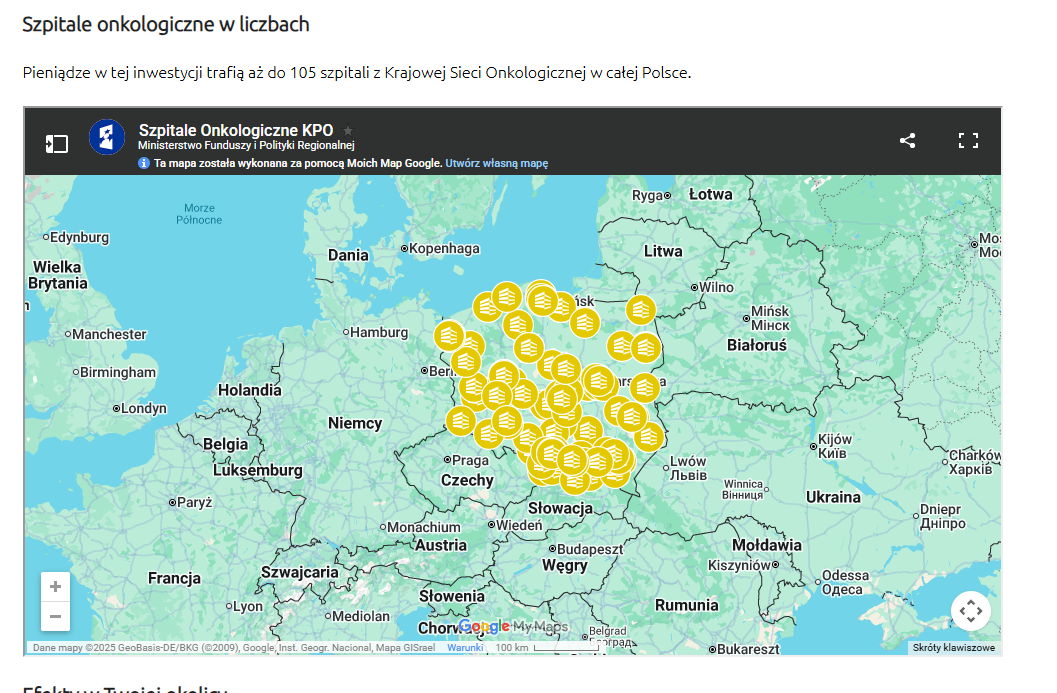Star the Szpitale Onkologiczne KPO map
The image size is (1057, 693).
click(348, 130)
